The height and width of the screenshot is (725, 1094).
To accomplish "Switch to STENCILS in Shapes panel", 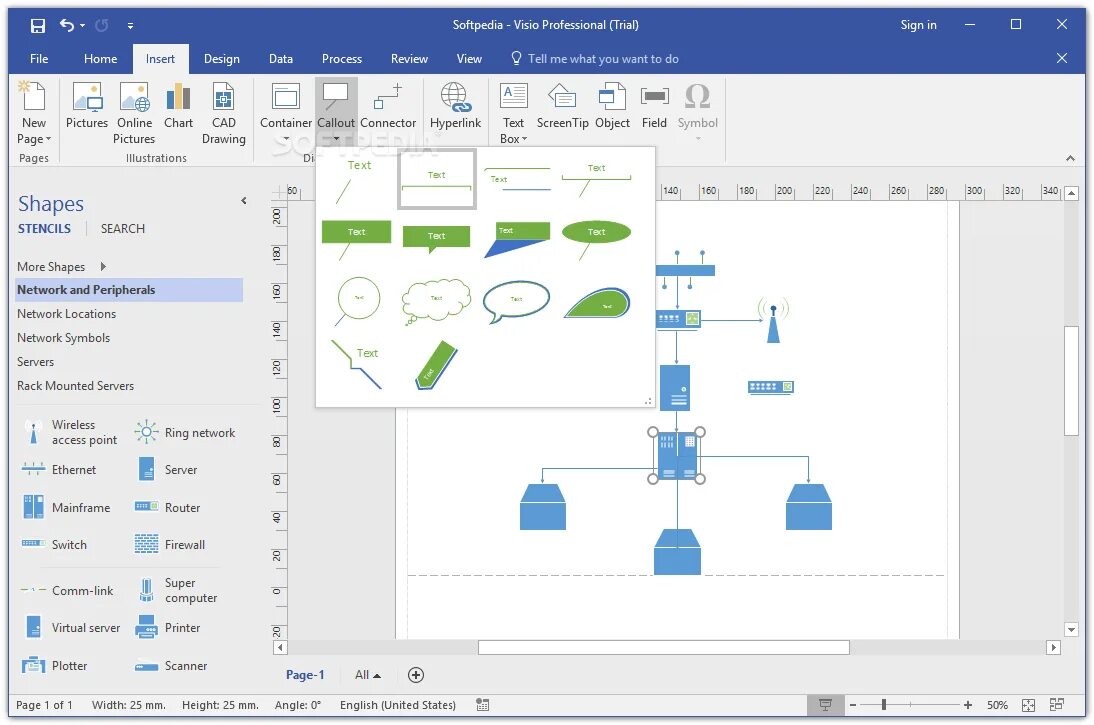I will pyautogui.click(x=44, y=229).
